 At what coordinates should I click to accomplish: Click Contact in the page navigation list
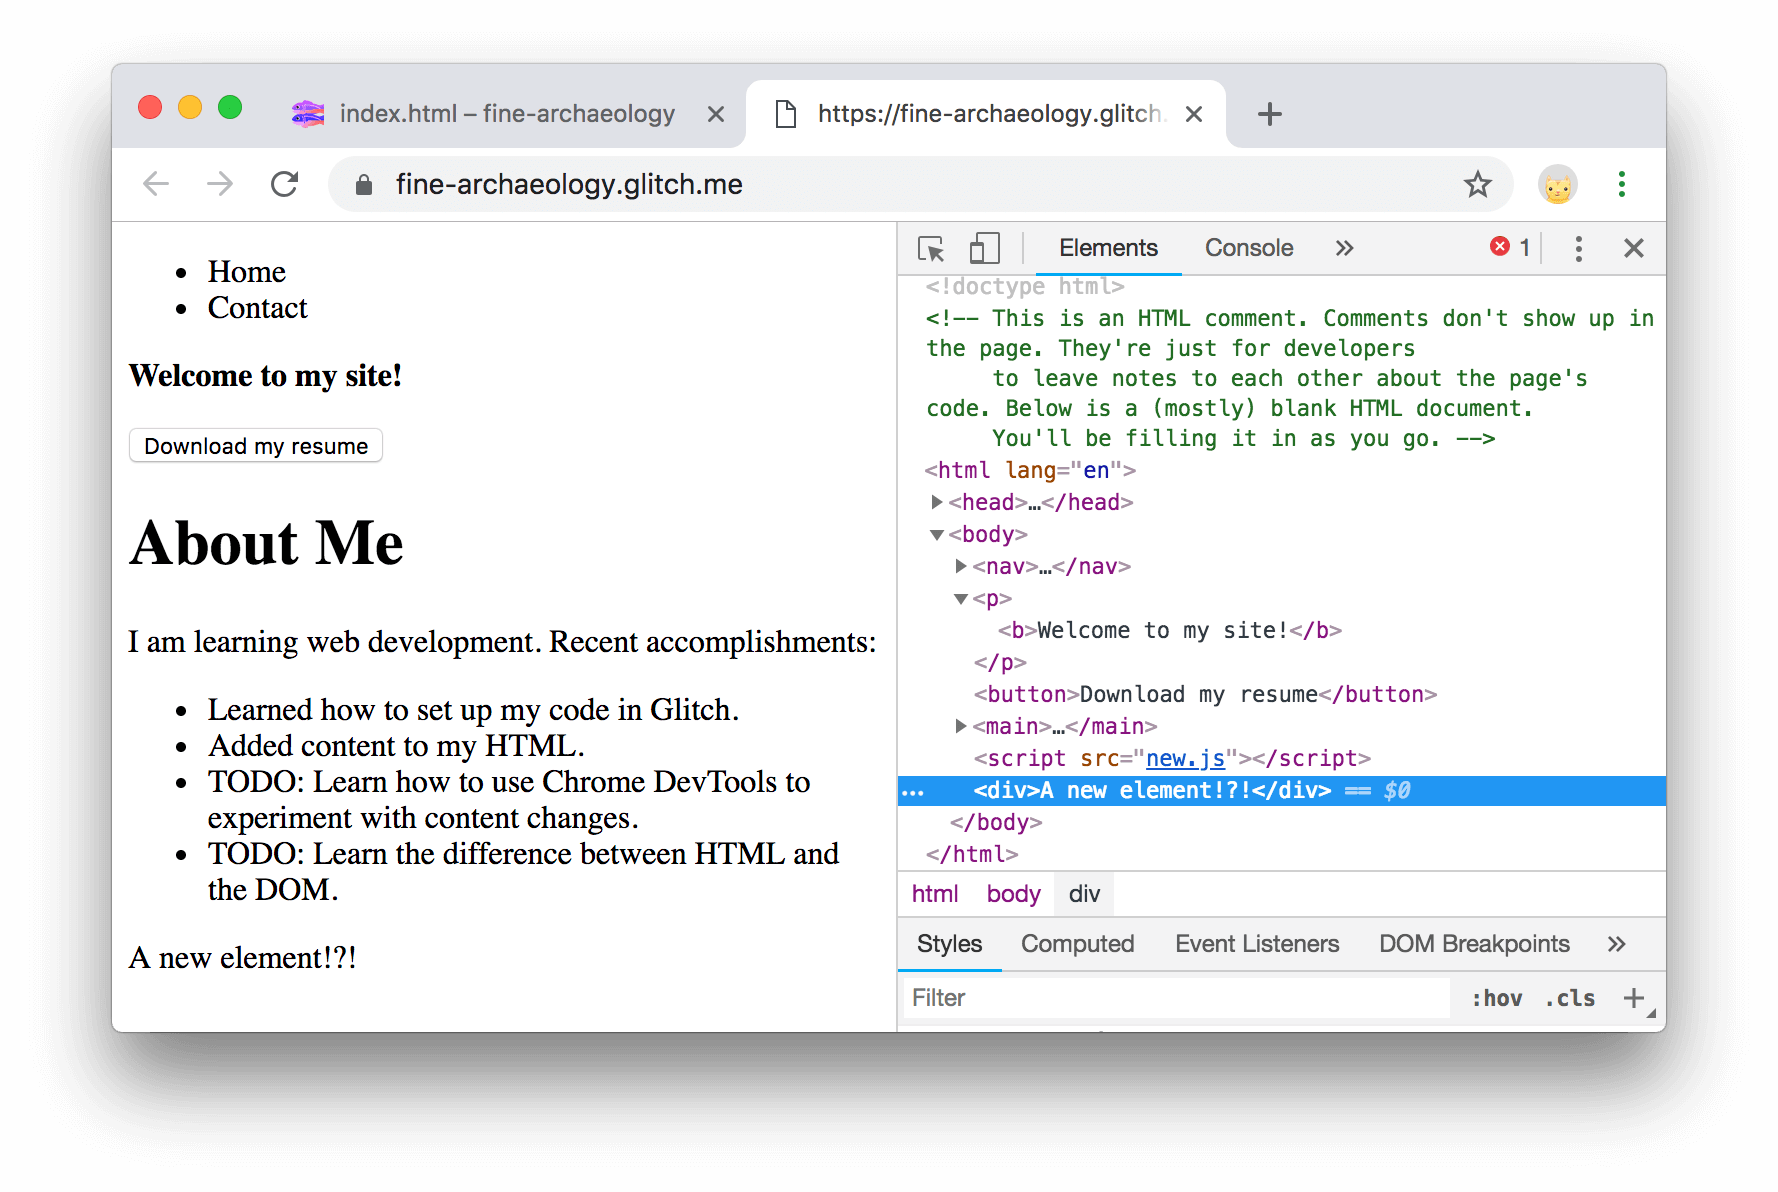257,308
